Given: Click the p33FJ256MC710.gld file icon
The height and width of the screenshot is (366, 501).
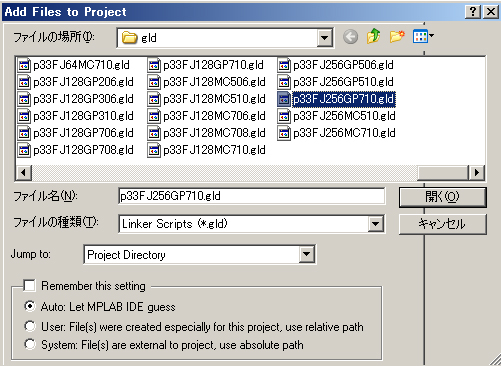Looking at the screenshot, I should tap(284, 133).
